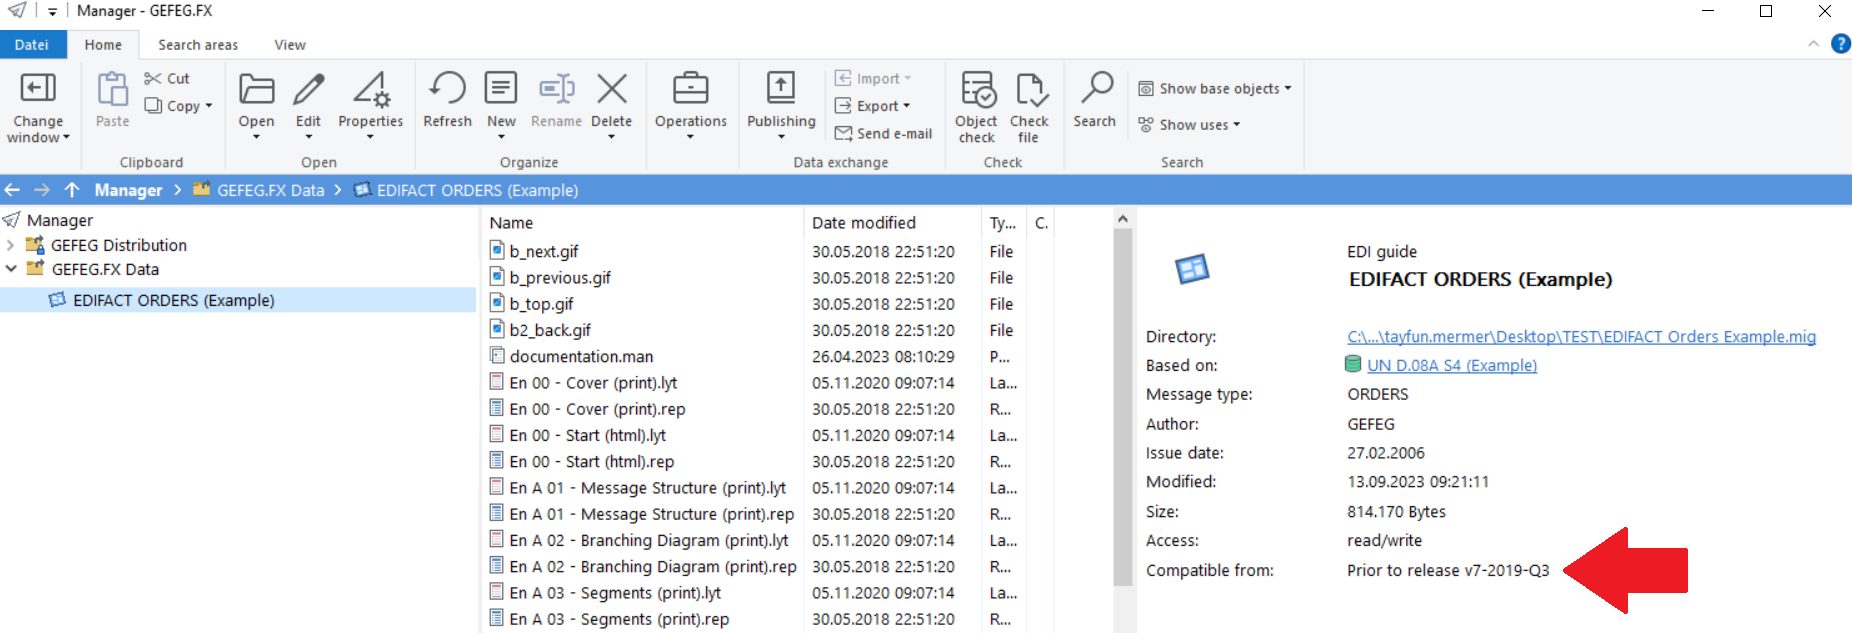1852x633 pixels.
Task: Click the Delete X icon
Action: coord(611,88)
